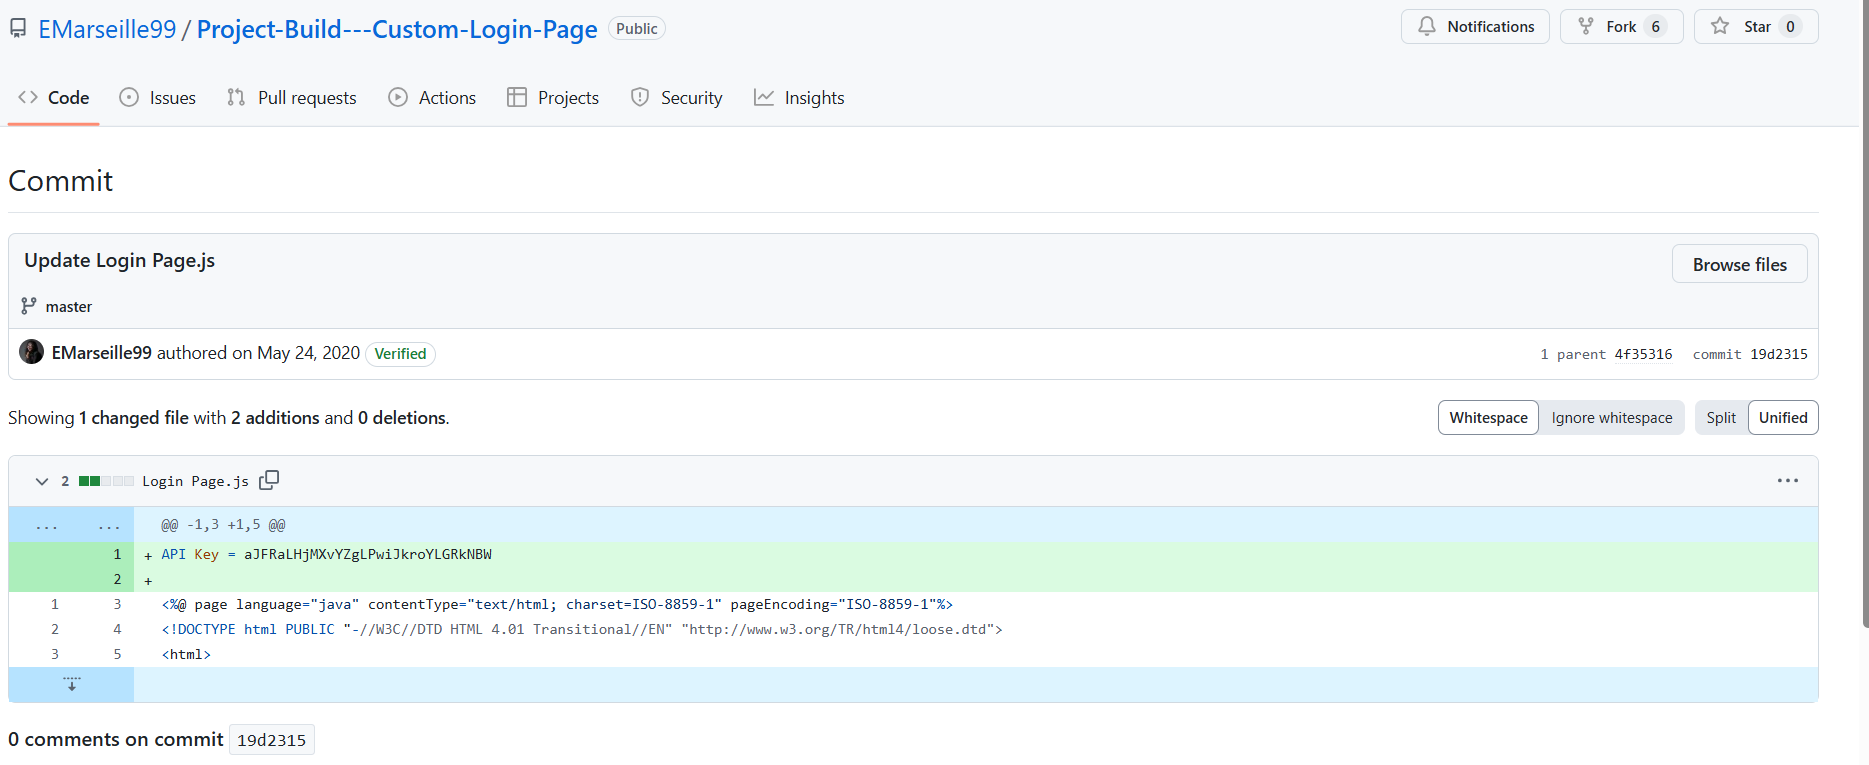The width and height of the screenshot is (1869, 765).
Task: Click EMarseille99 author avatar
Action: pyautogui.click(x=32, y=352)
